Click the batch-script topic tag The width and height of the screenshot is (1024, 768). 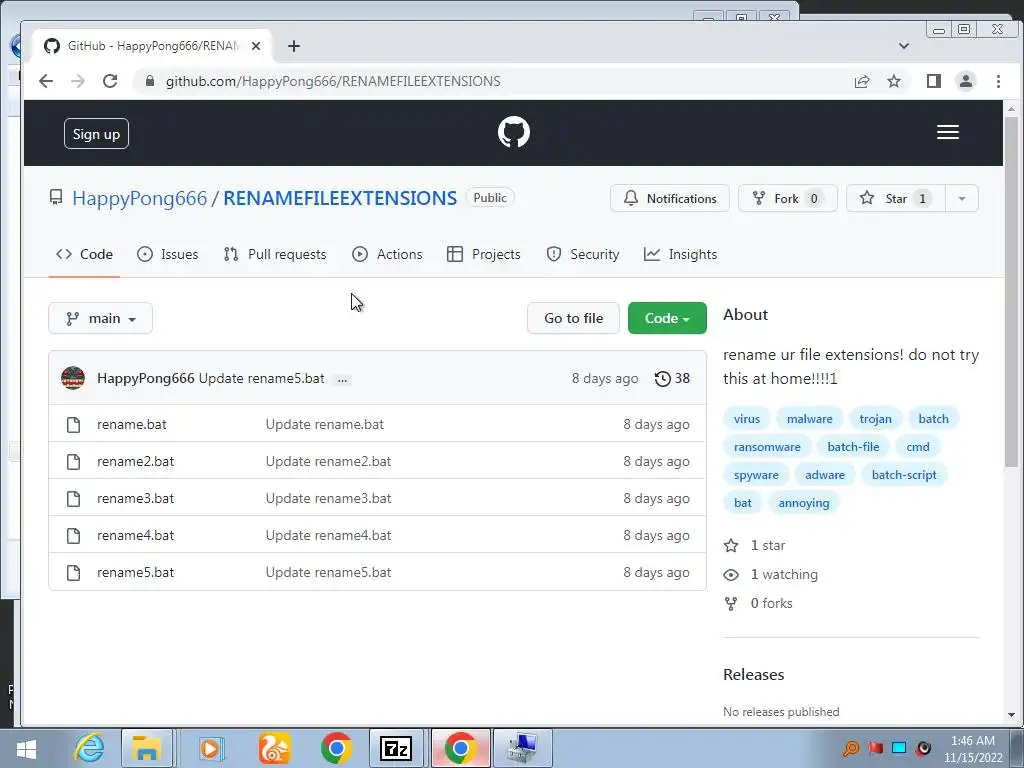pyautogui.click(x=904, y=475)
